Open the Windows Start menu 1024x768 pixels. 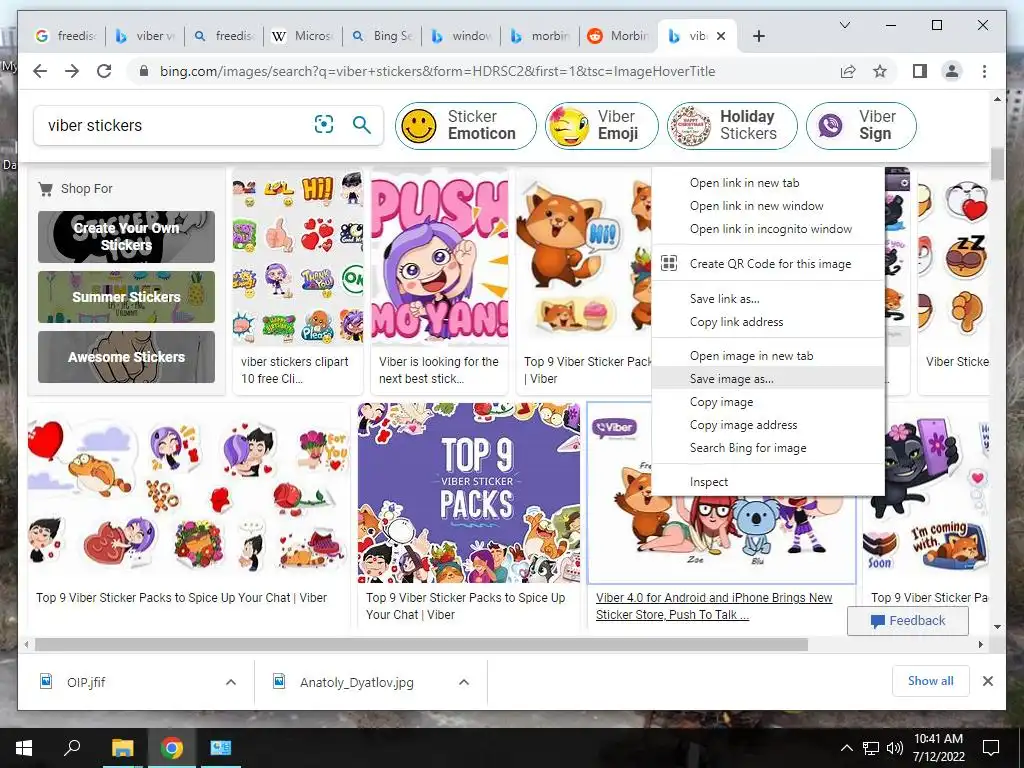pos(24,748)
